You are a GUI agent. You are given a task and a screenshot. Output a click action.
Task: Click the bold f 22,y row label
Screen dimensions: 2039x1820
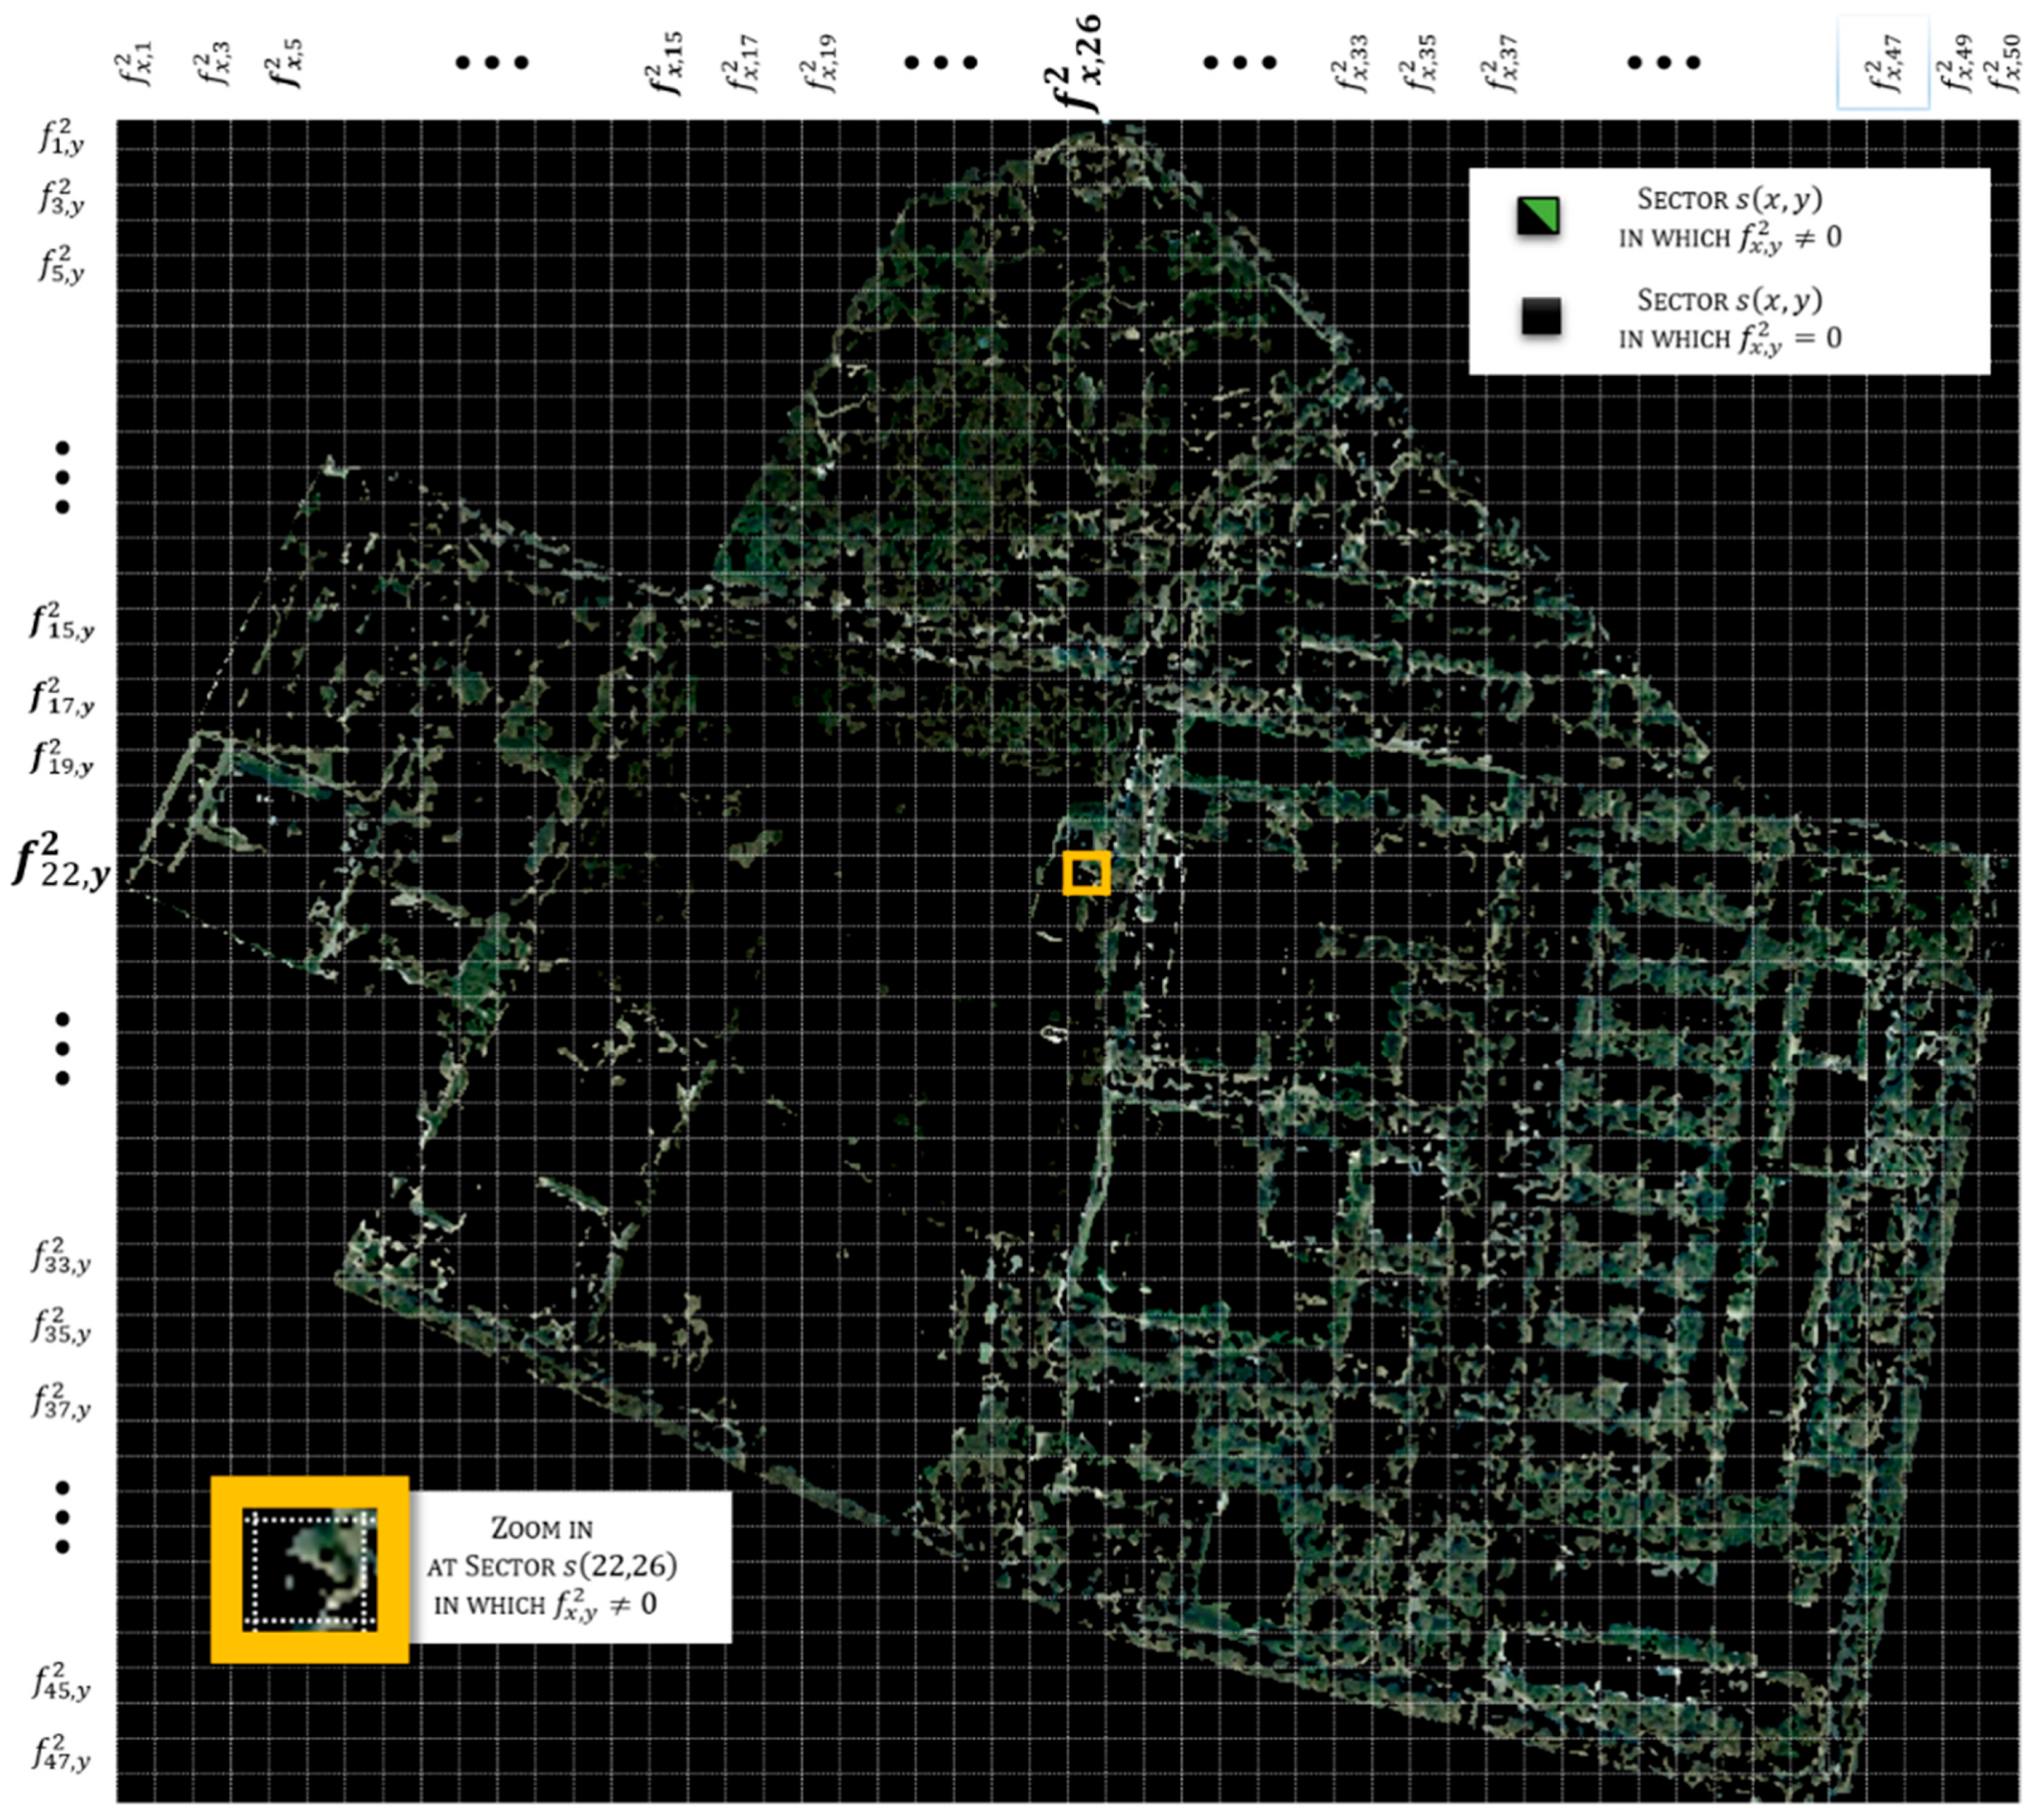60,862
